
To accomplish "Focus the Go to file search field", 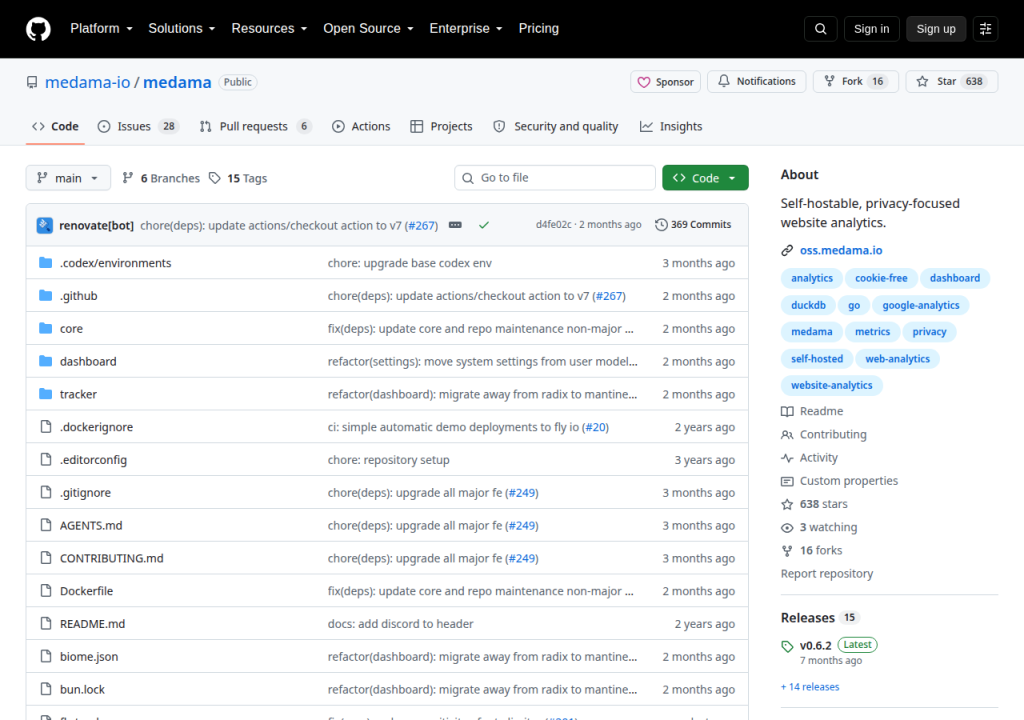I will [555, 178].
